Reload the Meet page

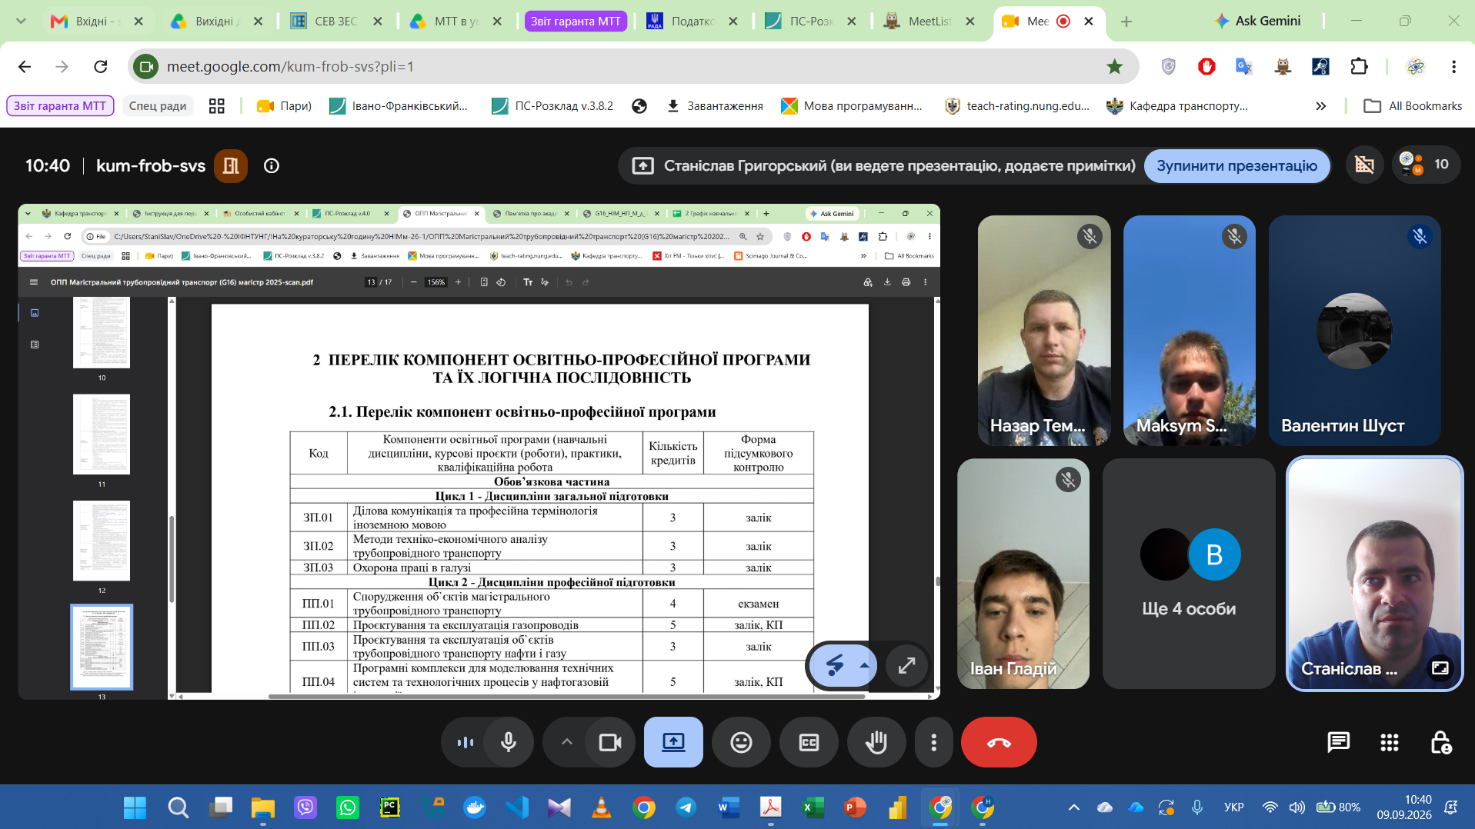[x=100, y=67]
